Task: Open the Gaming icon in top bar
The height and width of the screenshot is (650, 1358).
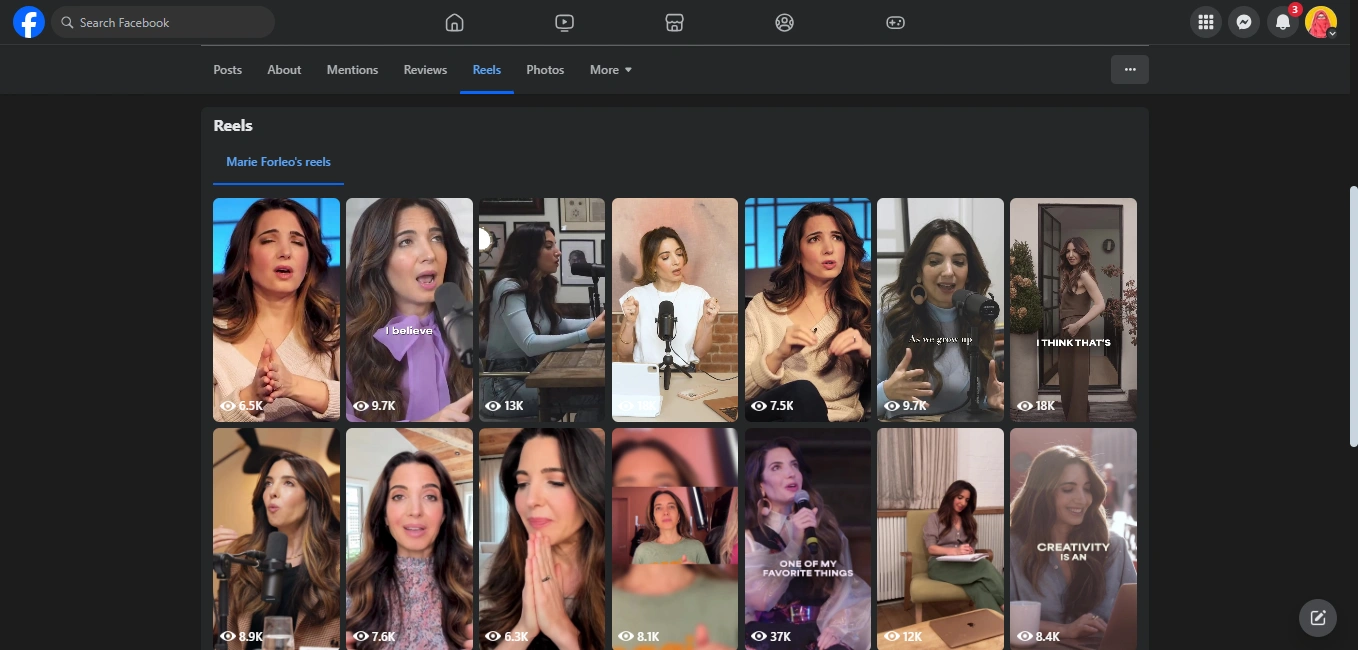Action: 895,22
